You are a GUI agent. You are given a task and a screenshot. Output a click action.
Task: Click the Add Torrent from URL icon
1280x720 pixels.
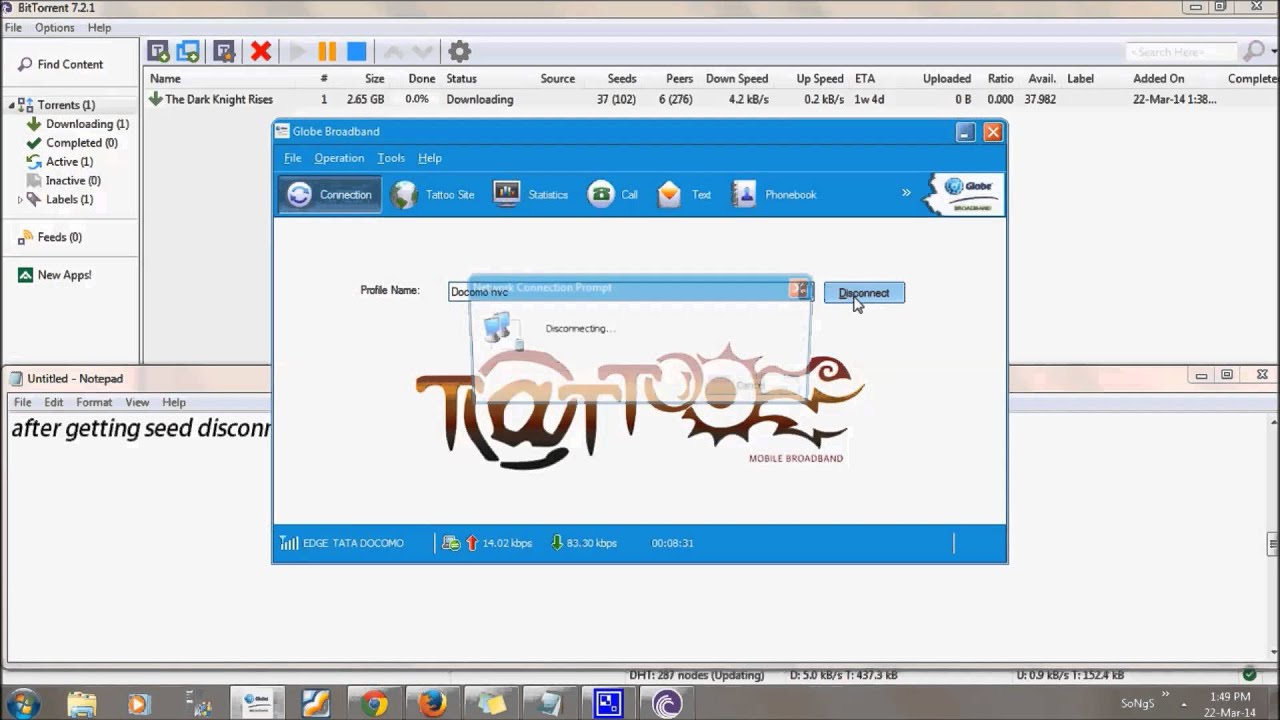tap(188, 51)
